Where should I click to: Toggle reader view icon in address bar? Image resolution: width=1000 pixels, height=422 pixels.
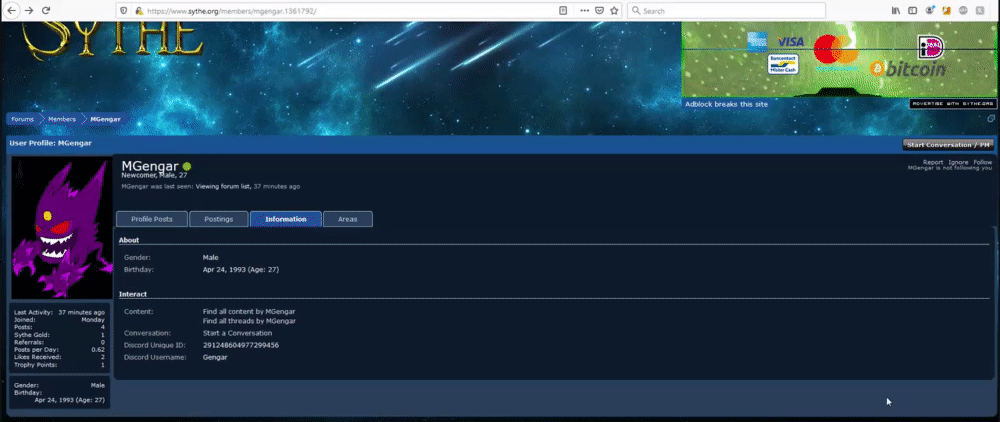563,10
